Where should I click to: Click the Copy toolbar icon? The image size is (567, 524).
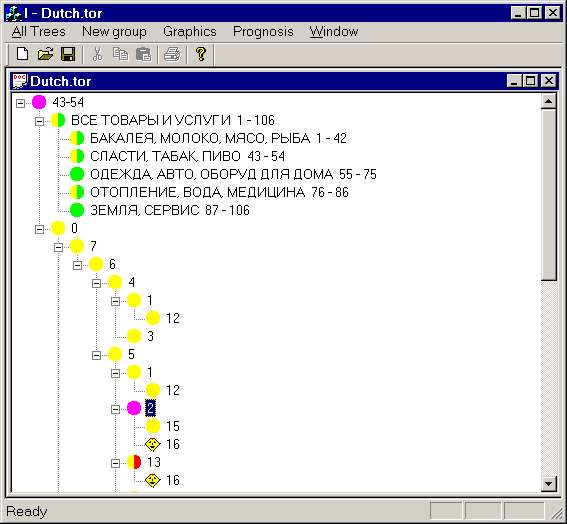[x=120, y=54]
